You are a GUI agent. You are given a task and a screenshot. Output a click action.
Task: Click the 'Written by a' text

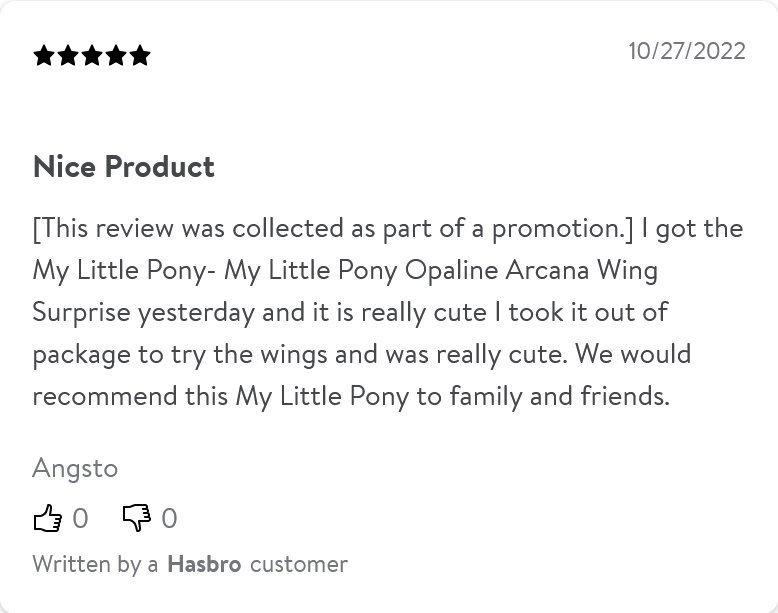tap(95, 564)
